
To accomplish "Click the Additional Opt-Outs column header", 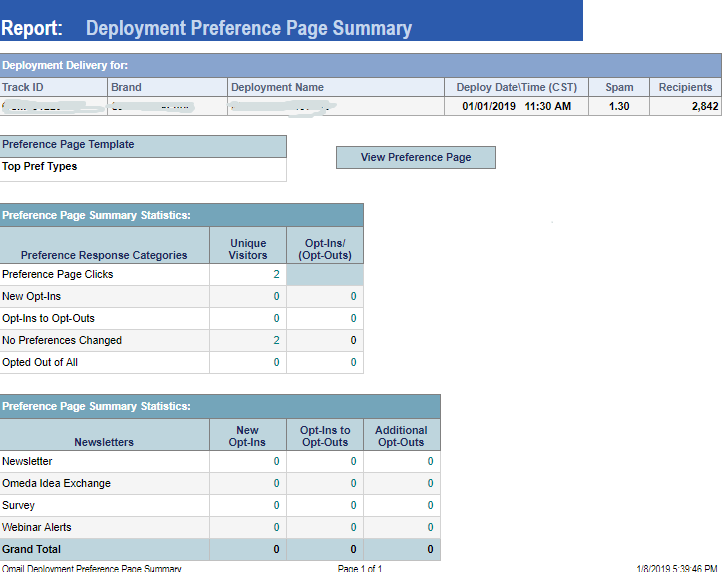I will click(x=401, y=436).
